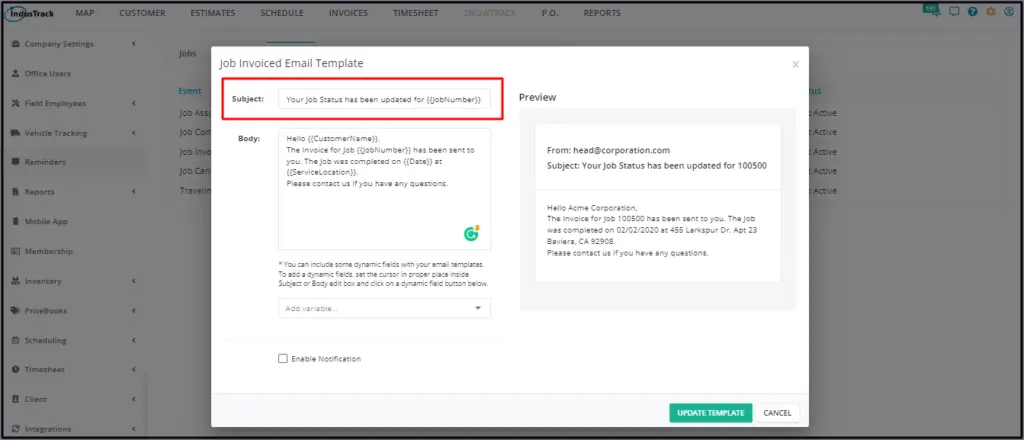Click the Membership icon in sidebar
Image resolution: width=1024 pixels, height=440 pixels.
click(x=16, y=251)
